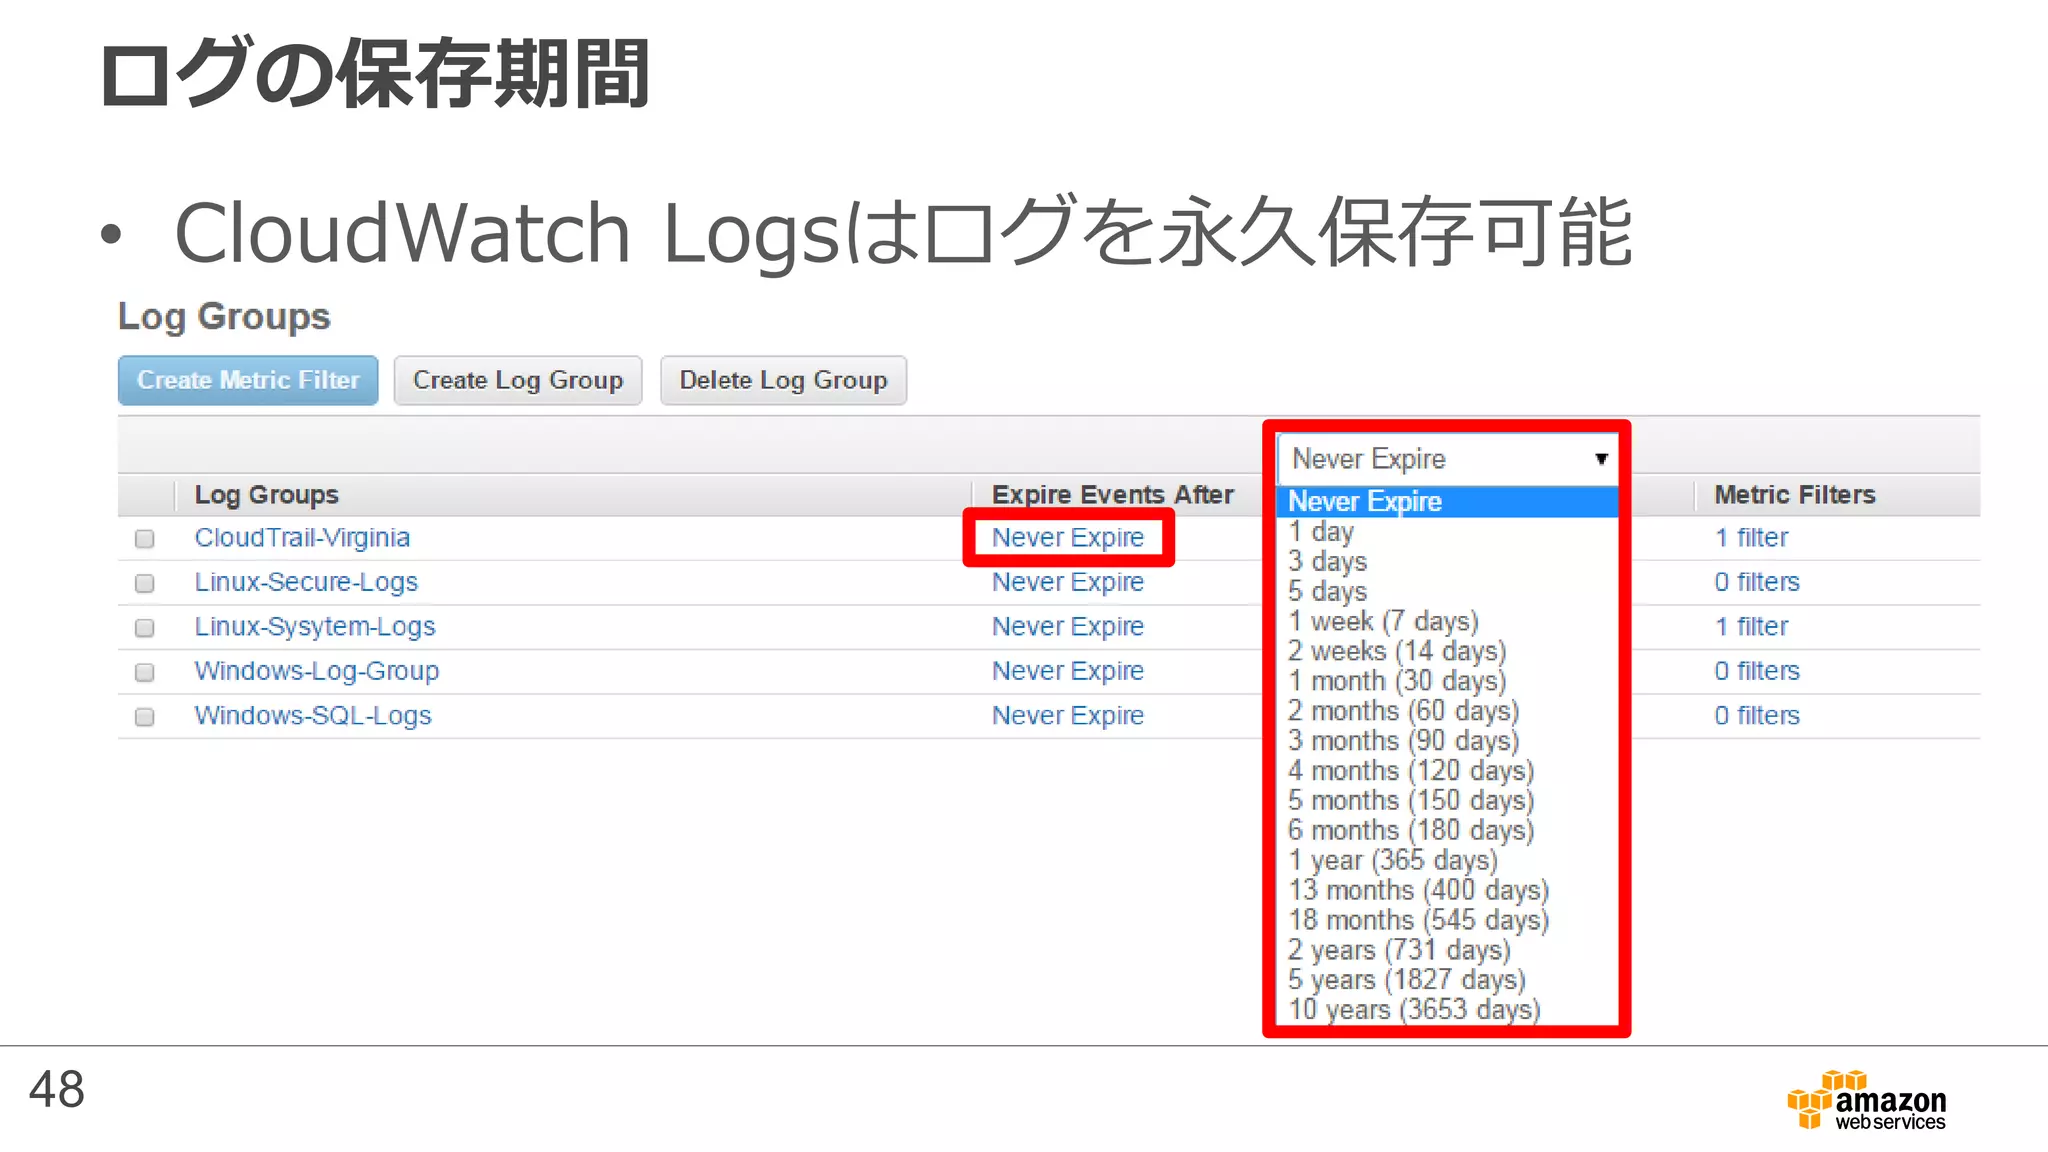Viewport: 2048px width, 1152px height.
Task: Open the 1 filter link for Linux-Sysytem-Logs
Action: [1752, 627]
